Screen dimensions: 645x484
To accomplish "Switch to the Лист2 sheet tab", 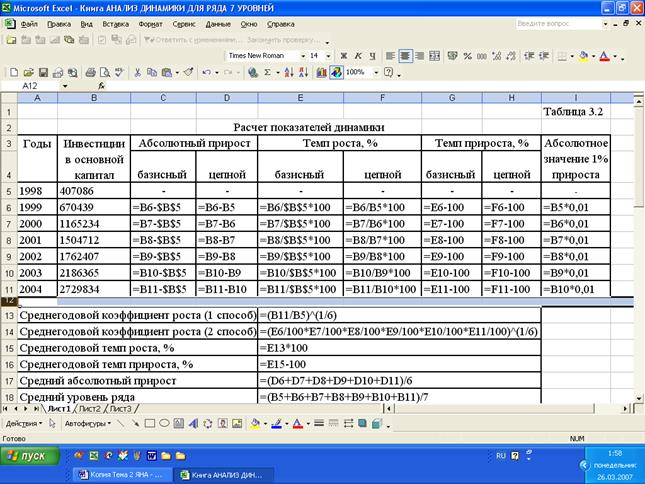I will pyautogui.click(x=89, y=409).
